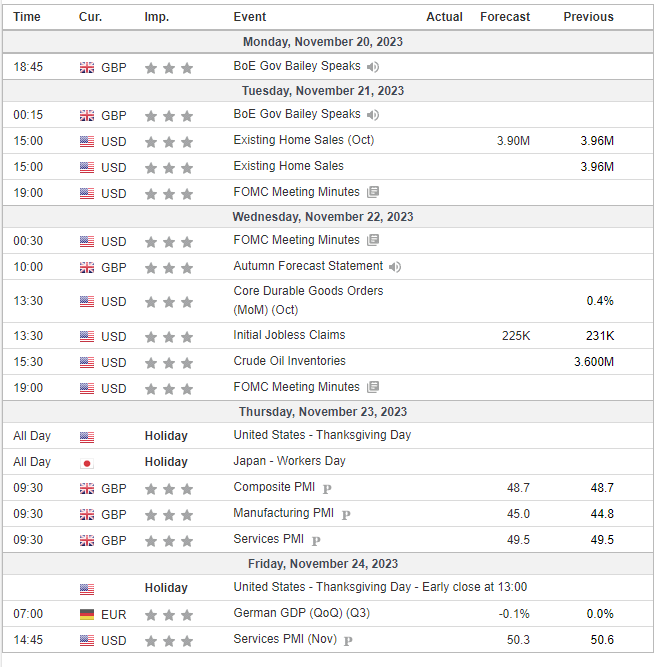Click speaker icon on Tuesday 00:15 Bailey event

373,115
